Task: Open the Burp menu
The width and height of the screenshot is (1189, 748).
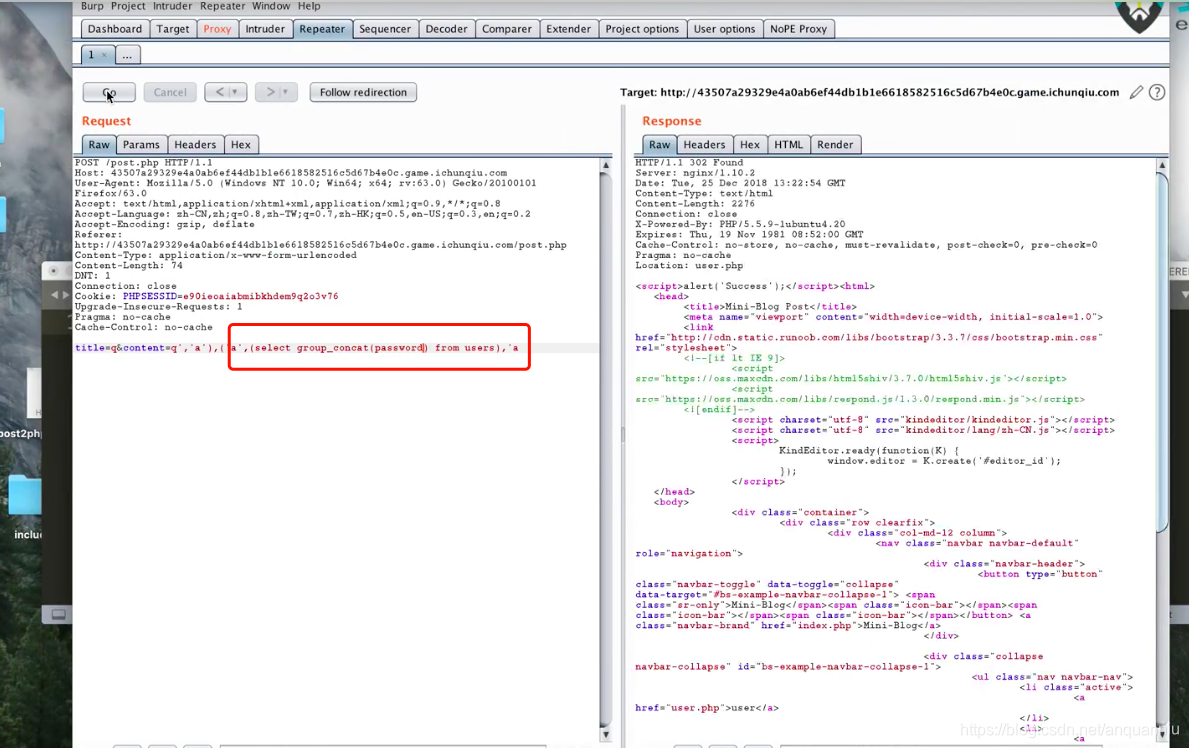Action: [92, 6]
